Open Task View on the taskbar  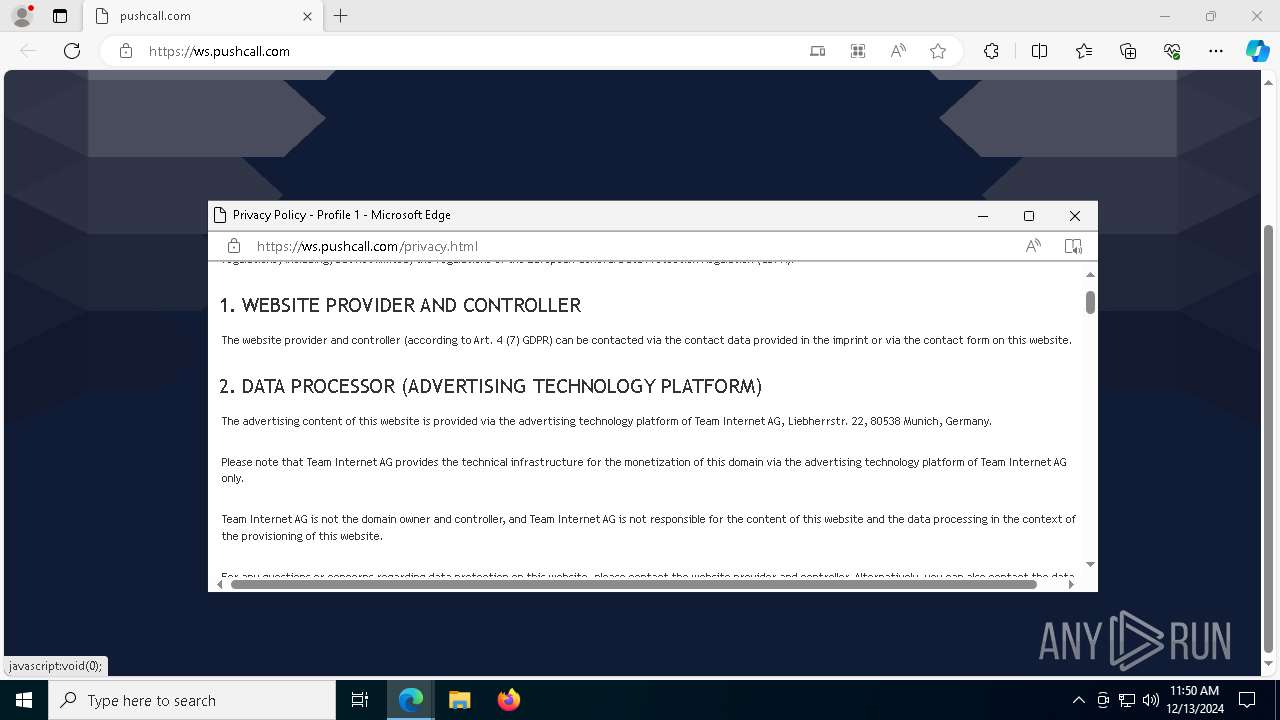pos(360,700)
